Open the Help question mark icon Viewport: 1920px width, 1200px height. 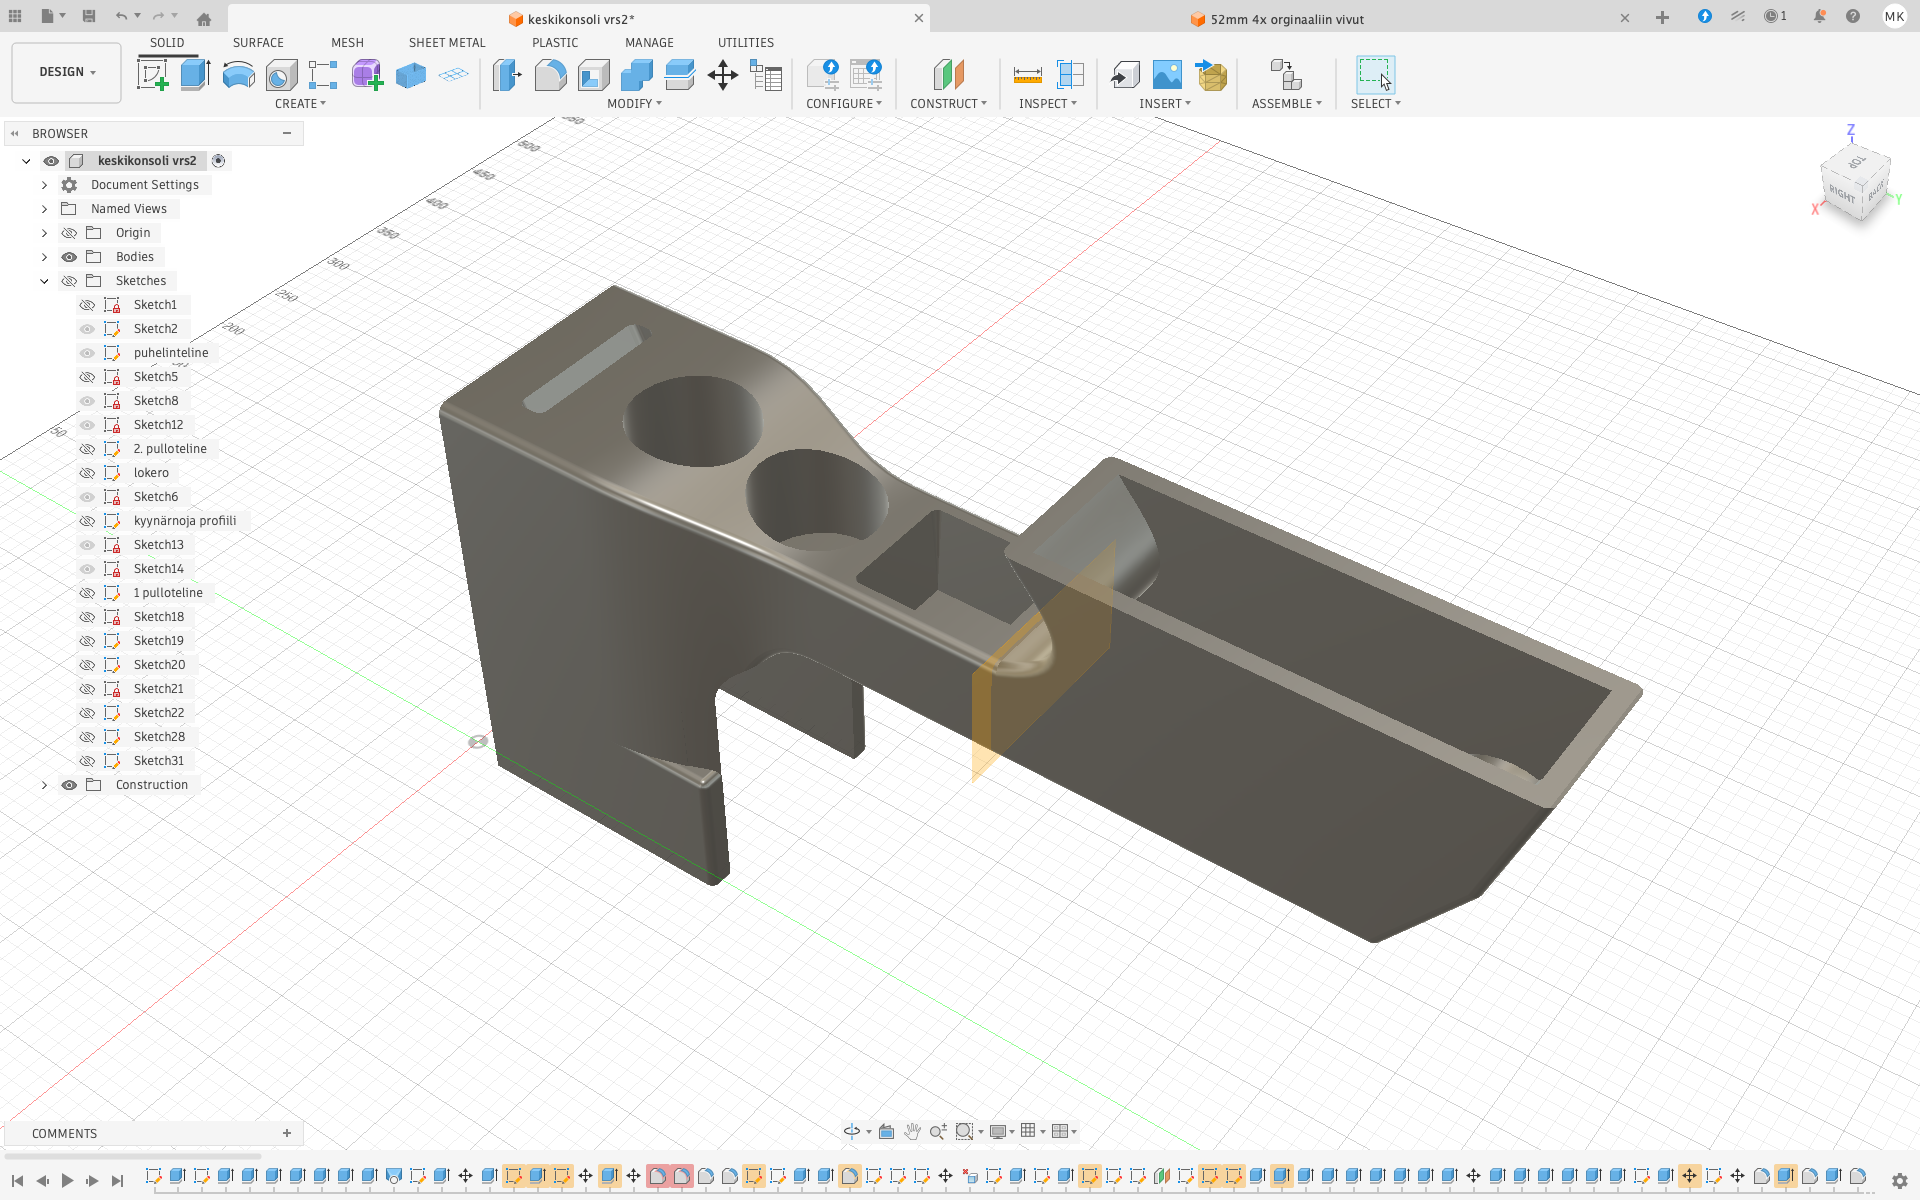(1853, 16)
